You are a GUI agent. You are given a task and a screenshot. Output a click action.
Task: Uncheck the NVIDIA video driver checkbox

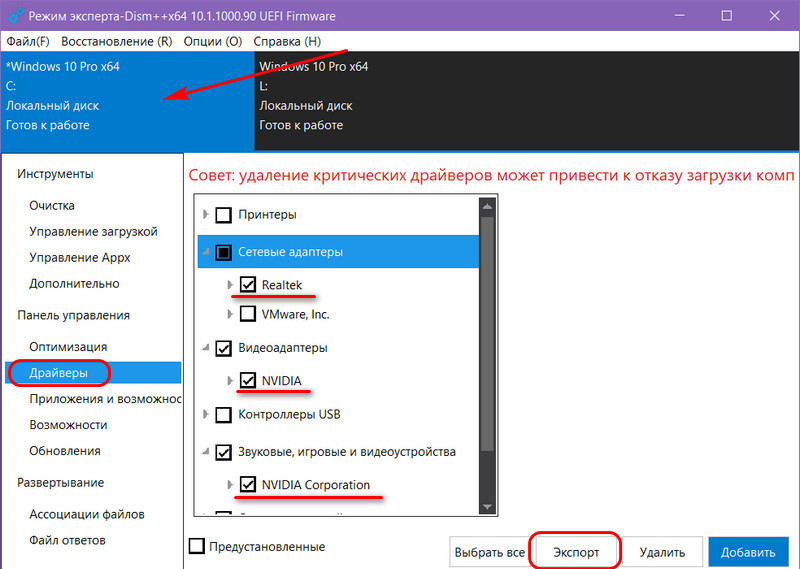click(248, 381)
